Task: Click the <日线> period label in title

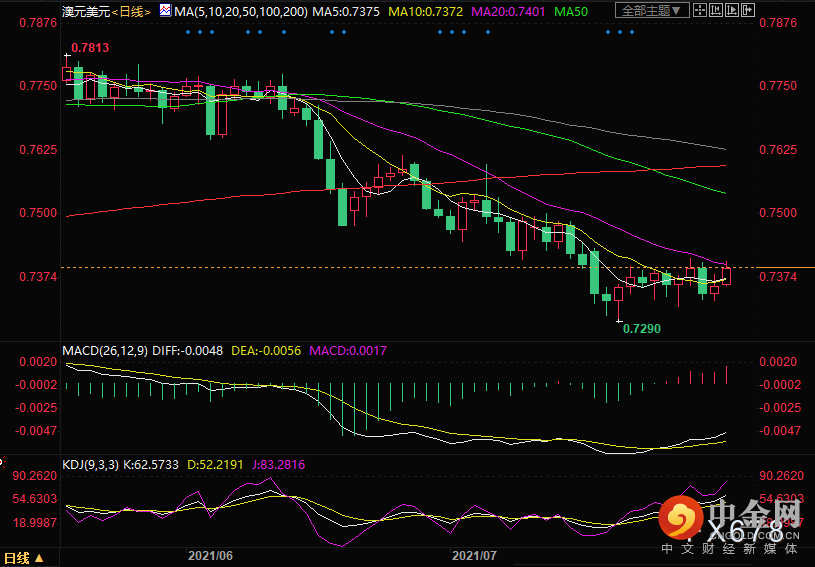Action: [x=132, y=11]
